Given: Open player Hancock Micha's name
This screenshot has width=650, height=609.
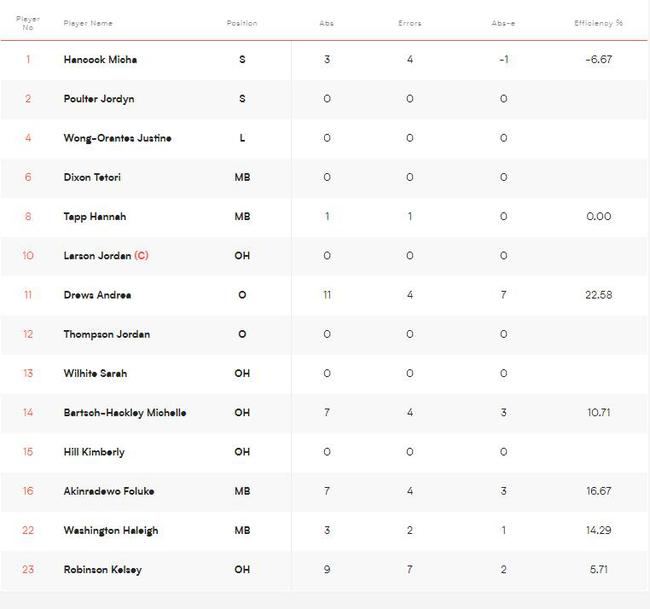Looking at the screenshot, I should coord(100,60).
